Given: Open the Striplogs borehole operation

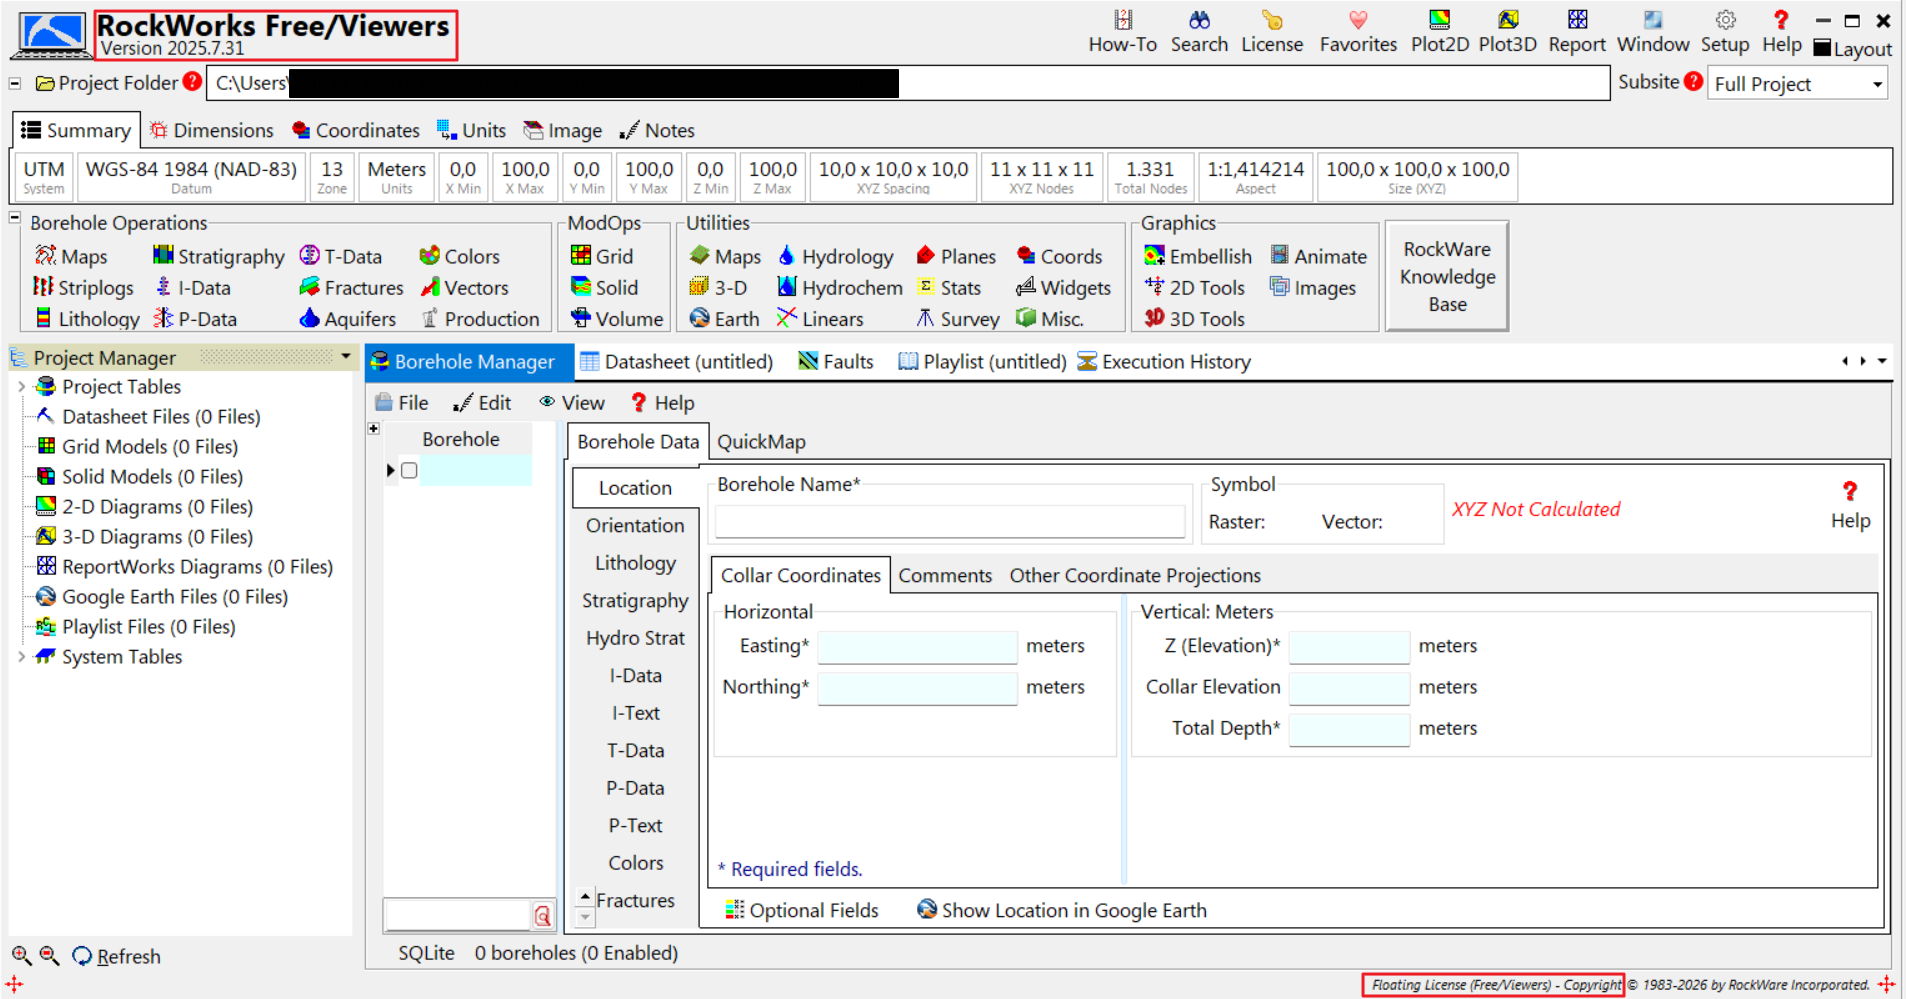Looking at the screenshot, I should 83,288.
